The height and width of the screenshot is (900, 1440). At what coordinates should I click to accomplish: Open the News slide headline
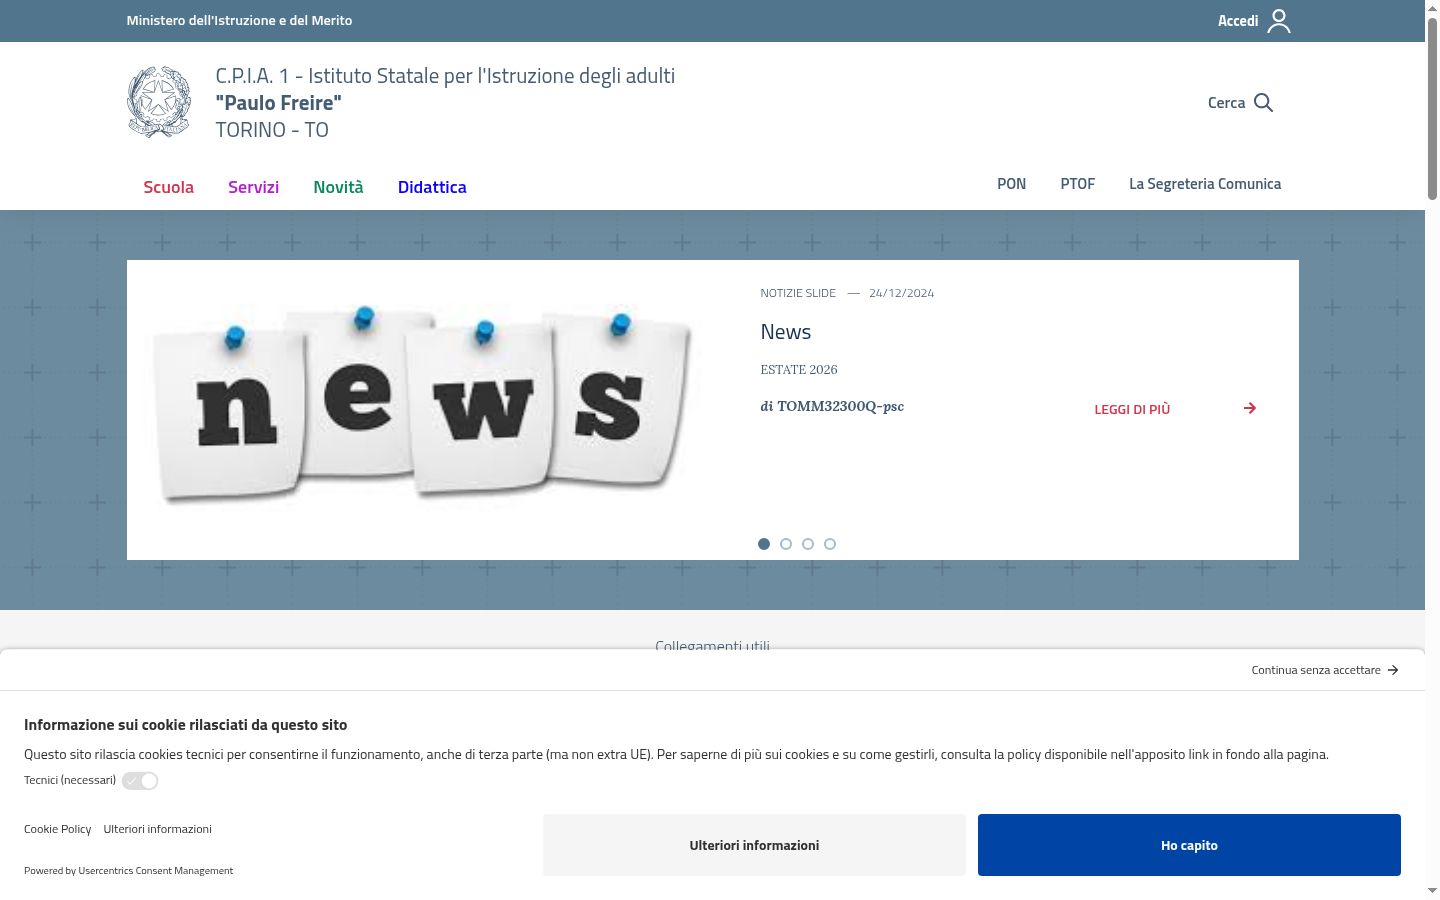coord(786,332)
